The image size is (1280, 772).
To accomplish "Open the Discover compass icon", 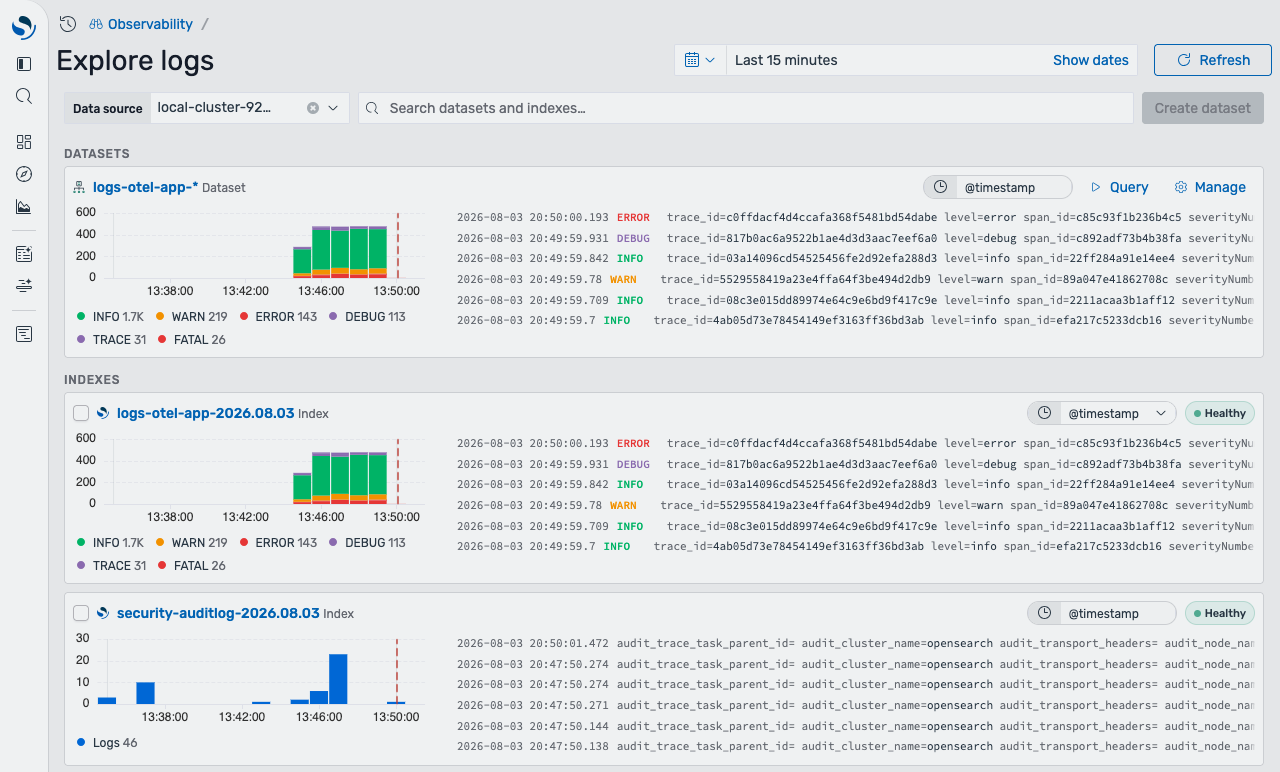I will (24, 174).
